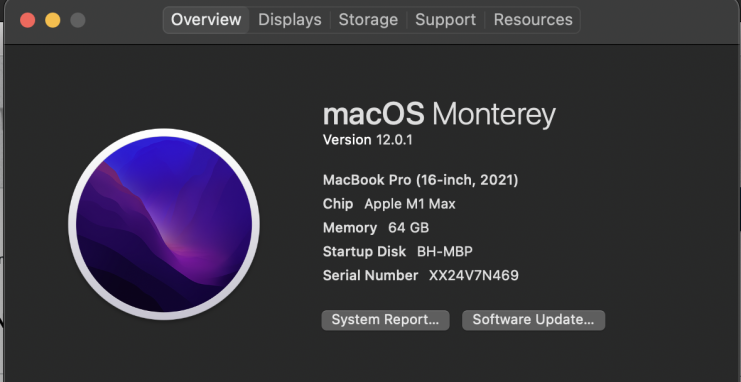Open System Report
This screenshot has height=382, width=741.
(386, 320)
